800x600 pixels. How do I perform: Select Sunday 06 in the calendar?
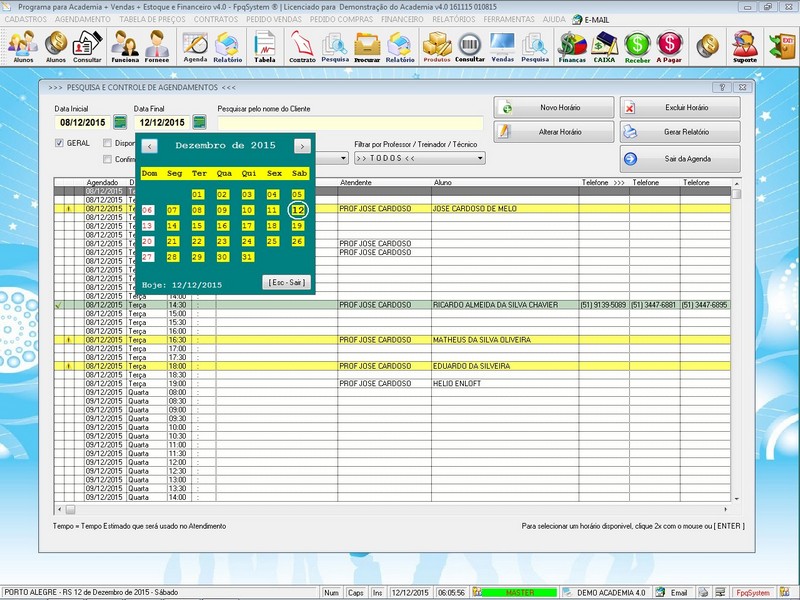[147, 210]
